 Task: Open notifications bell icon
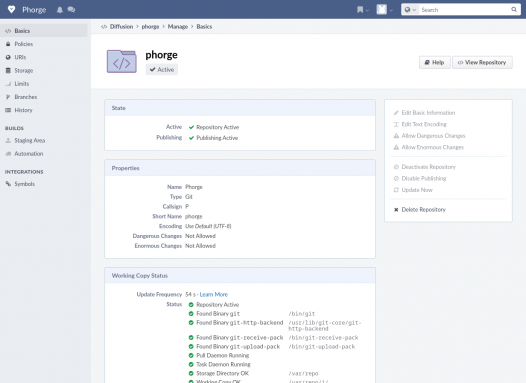[x=60, y=10]
